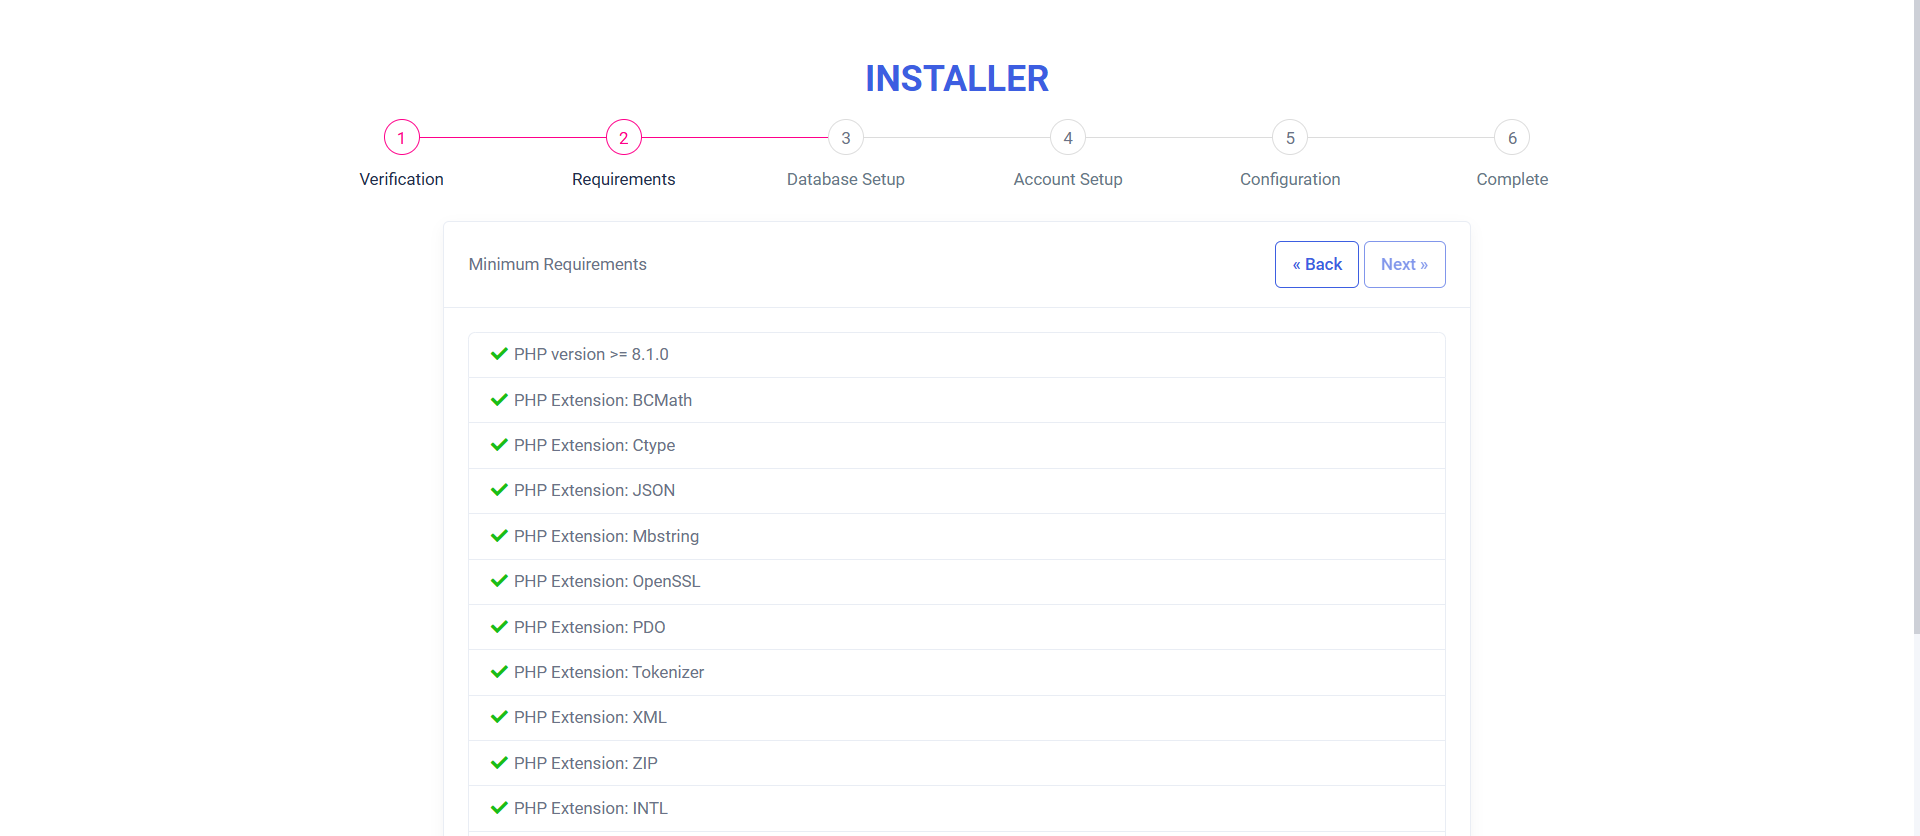This screenshot has width=1920, height=836.
Task: Click the PHP Extension: XML row
Action: (956, 718)
